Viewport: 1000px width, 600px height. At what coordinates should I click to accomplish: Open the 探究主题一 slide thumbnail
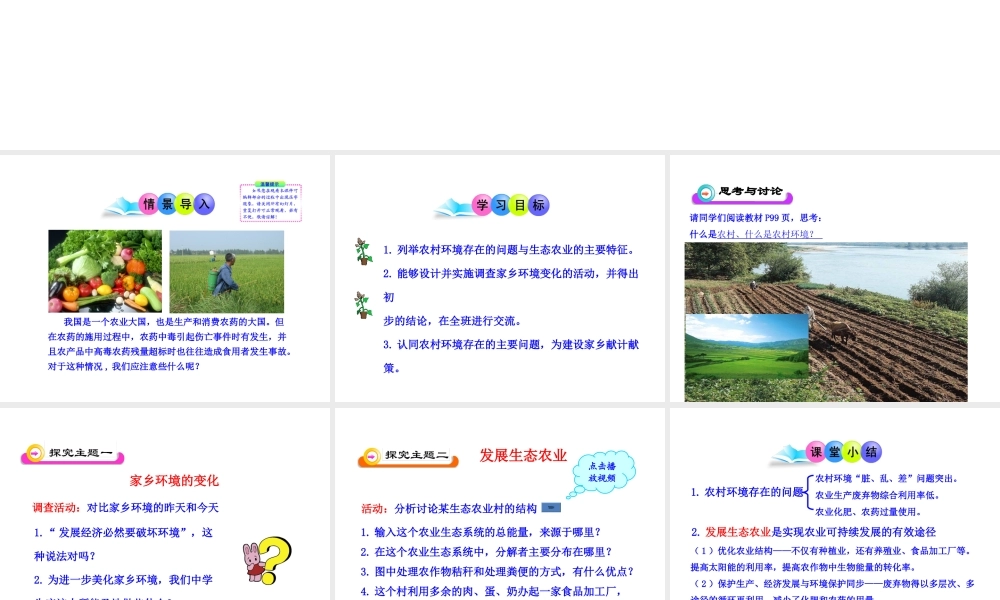click(x=165, y=504)
